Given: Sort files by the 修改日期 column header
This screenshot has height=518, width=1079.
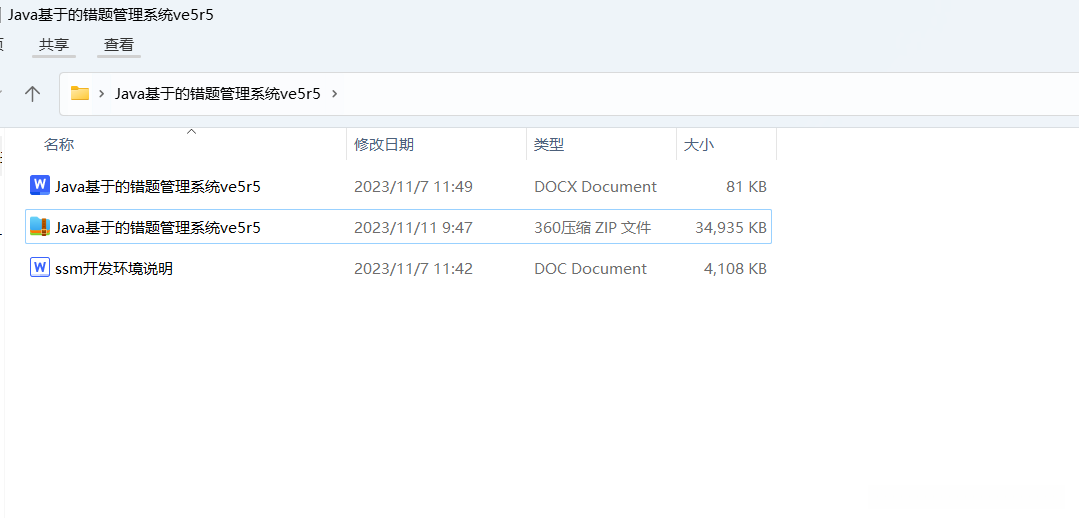Looking at the screenshot, I should click(x=384, y=145).
